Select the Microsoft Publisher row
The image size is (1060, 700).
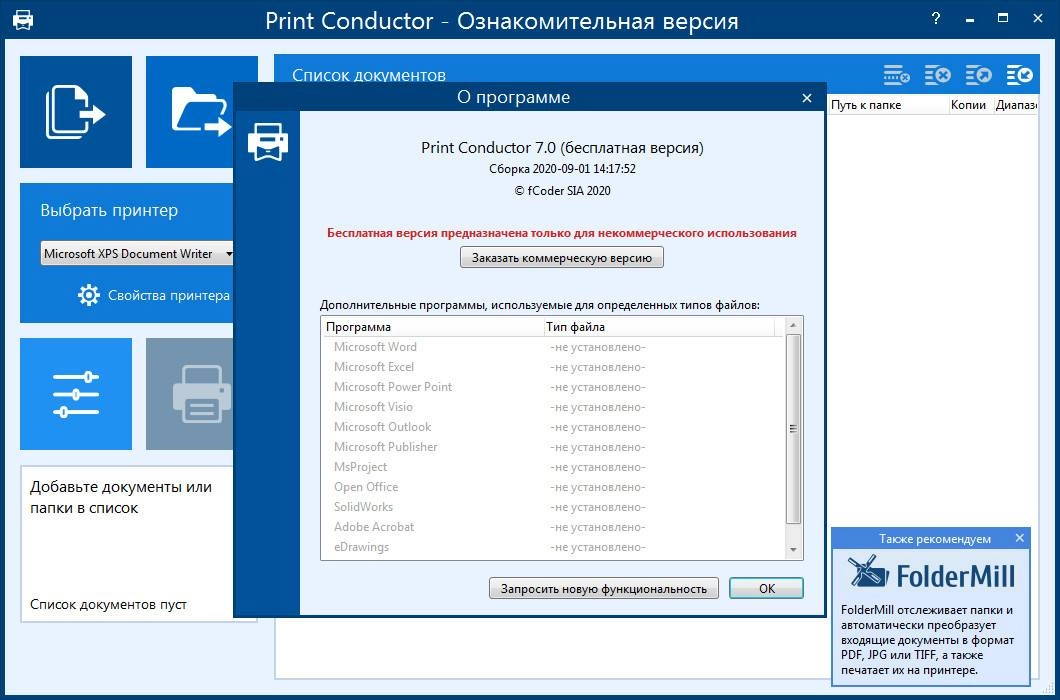tap(553, 447)
